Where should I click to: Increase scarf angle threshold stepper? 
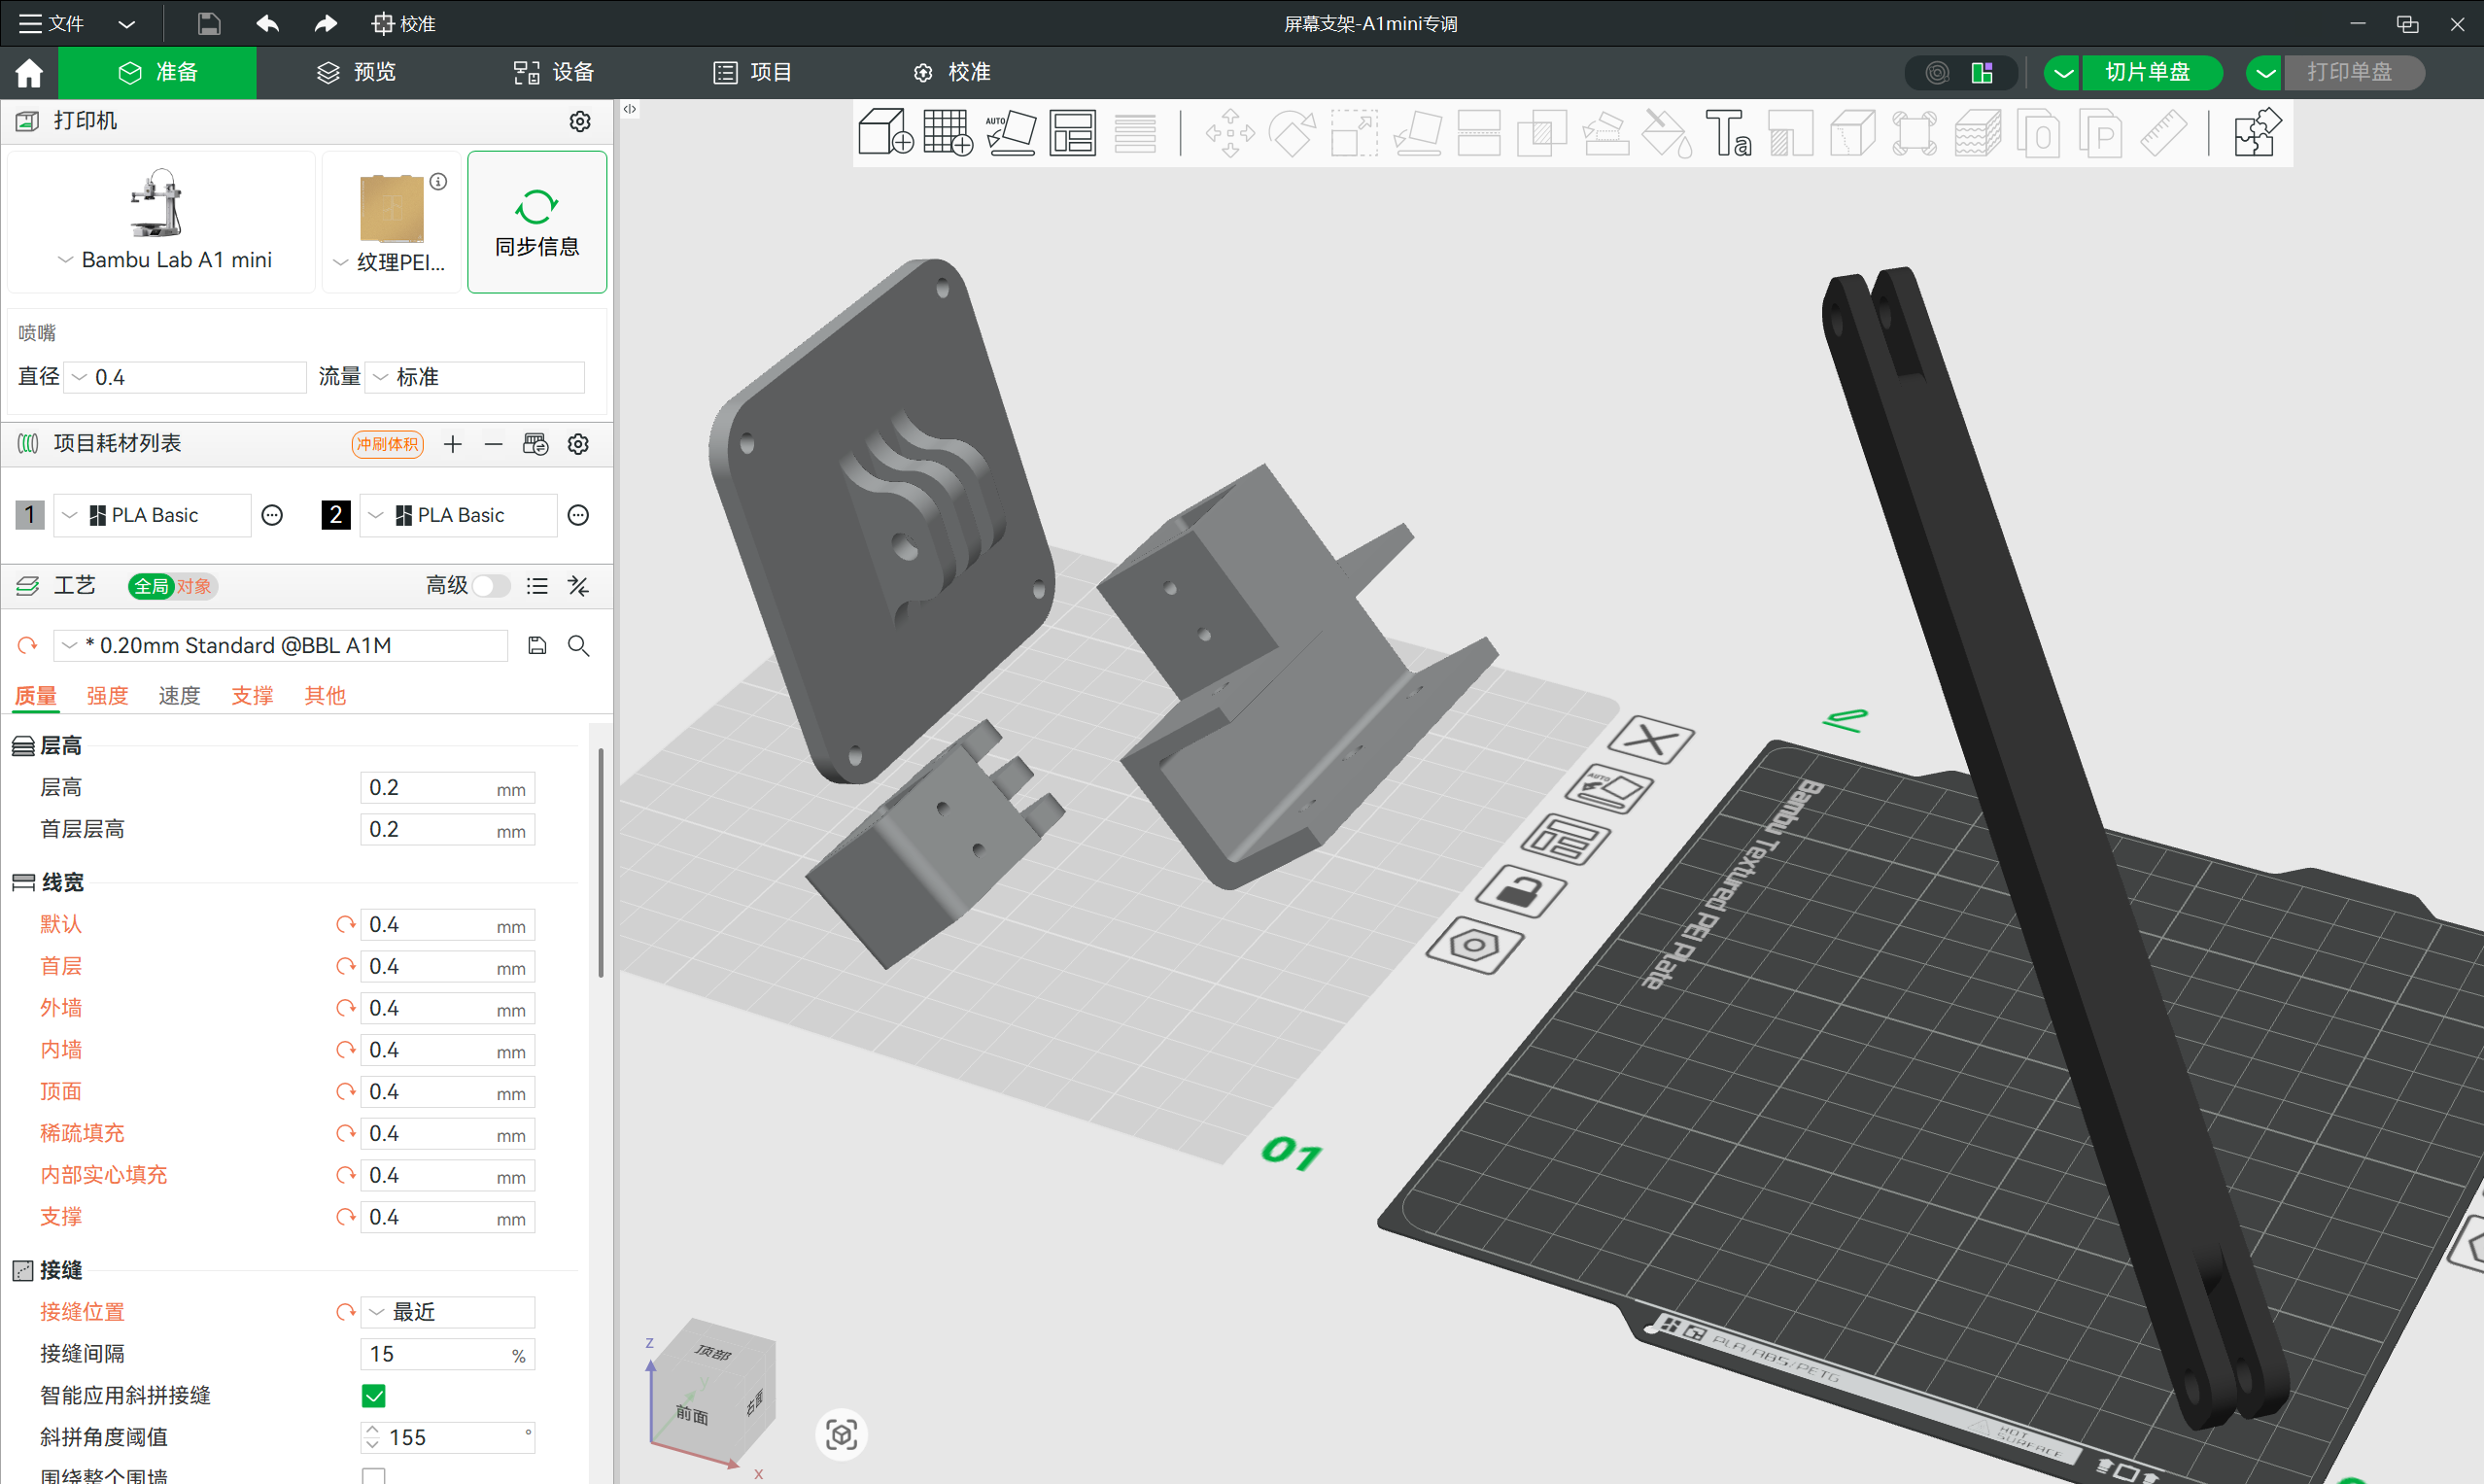click(x=372, y=1430)
